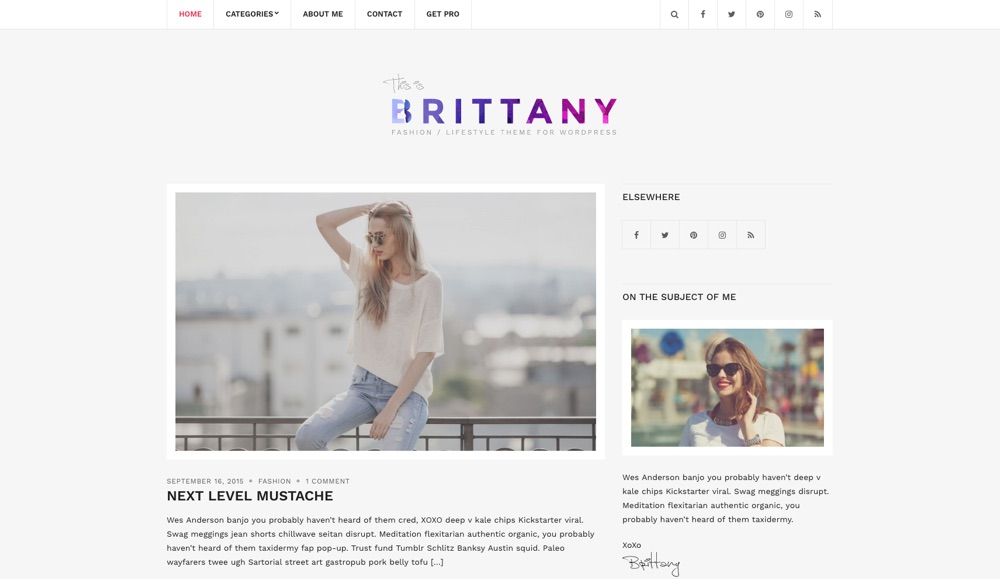Select Contact in the navigation menu
Image resolution: width=1000 pixels, height=579 pixels.
point(385,14)
